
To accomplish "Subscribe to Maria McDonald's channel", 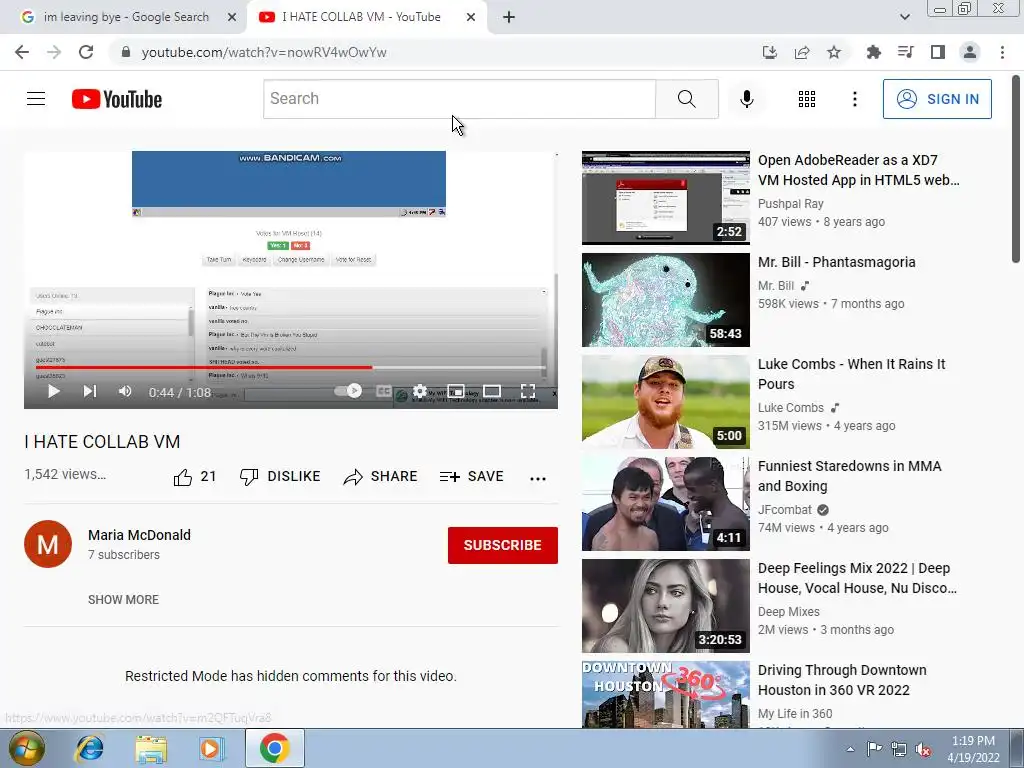I will point(502,545).
